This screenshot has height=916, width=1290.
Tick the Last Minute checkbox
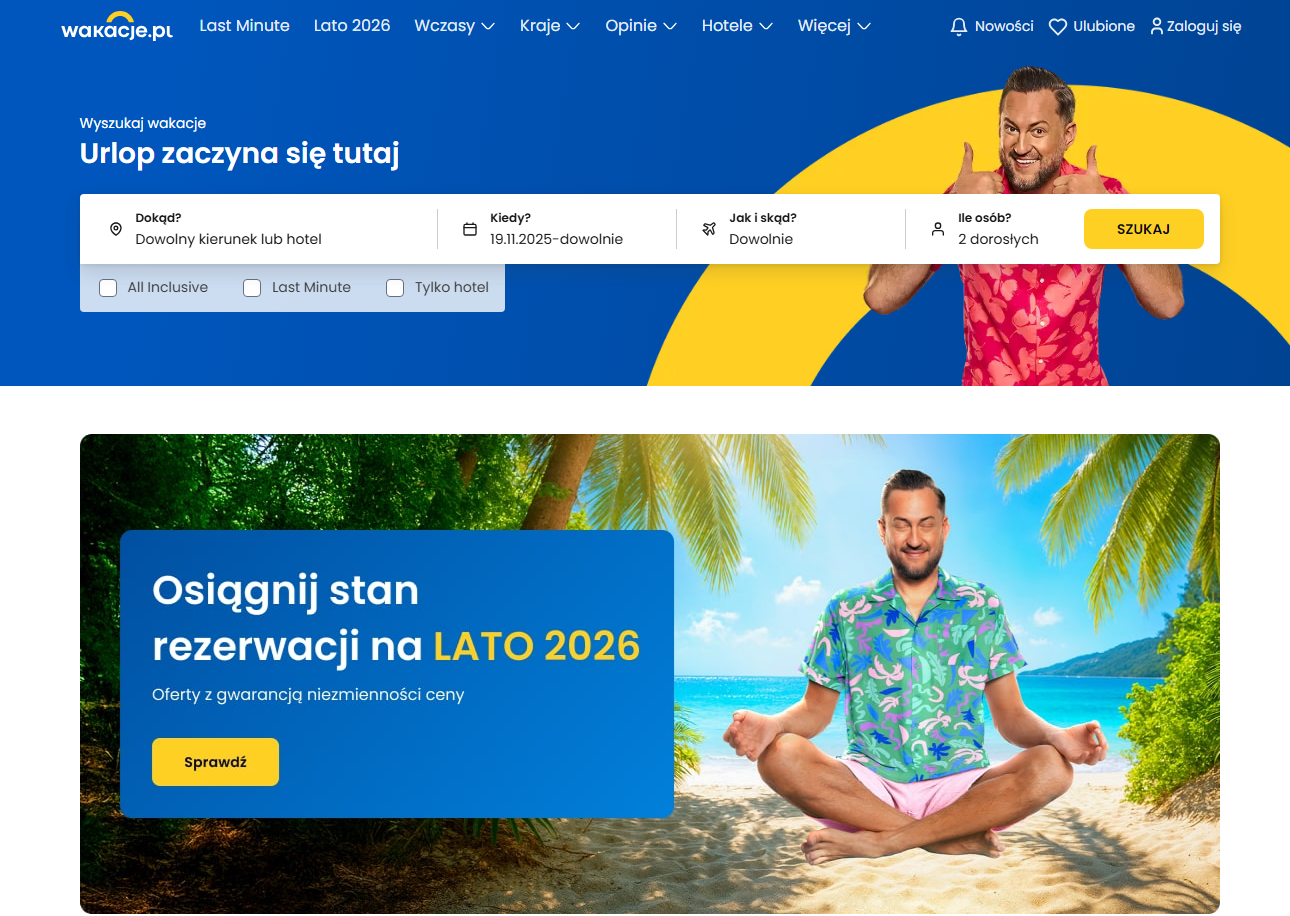click(252, 288)
